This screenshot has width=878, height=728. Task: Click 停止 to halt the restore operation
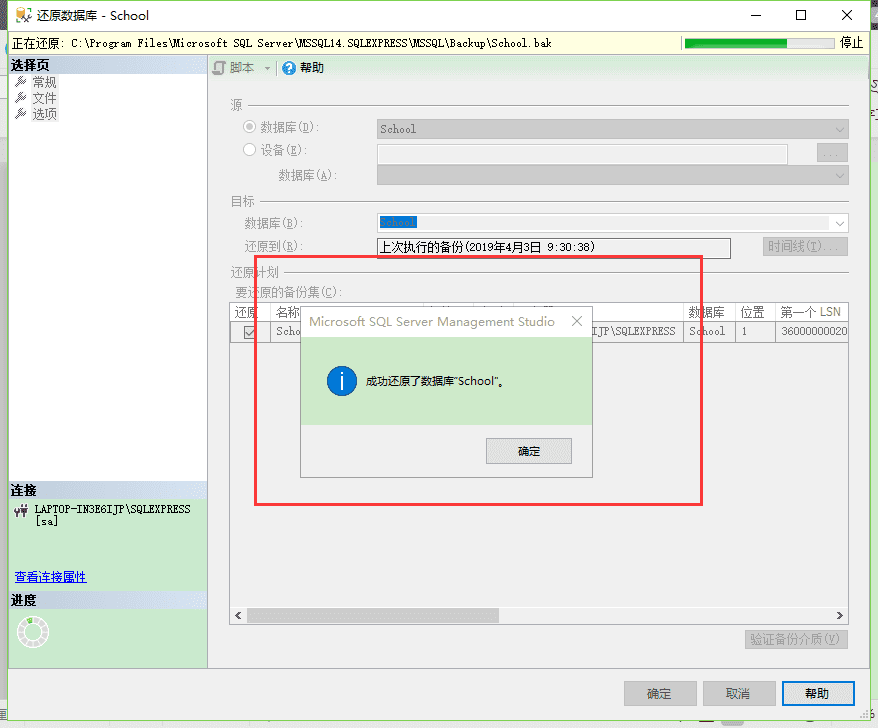853,43
